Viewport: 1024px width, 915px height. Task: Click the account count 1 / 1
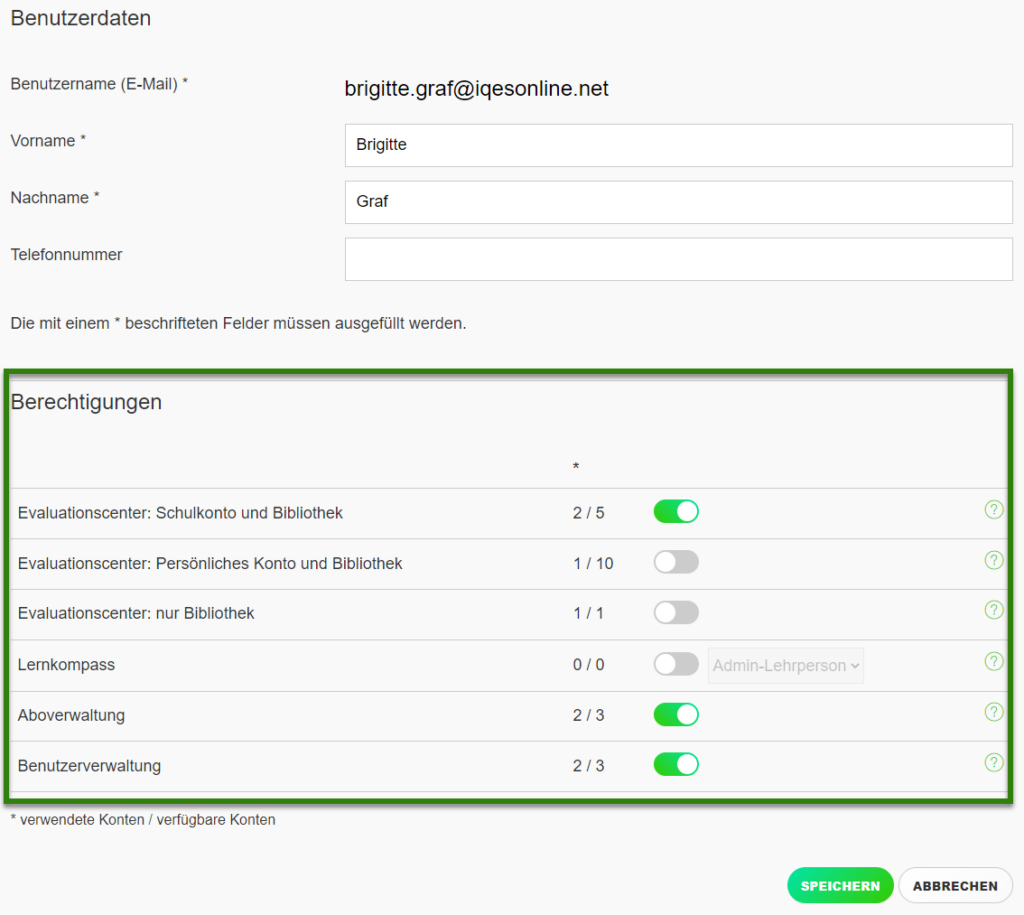(588, 613)
